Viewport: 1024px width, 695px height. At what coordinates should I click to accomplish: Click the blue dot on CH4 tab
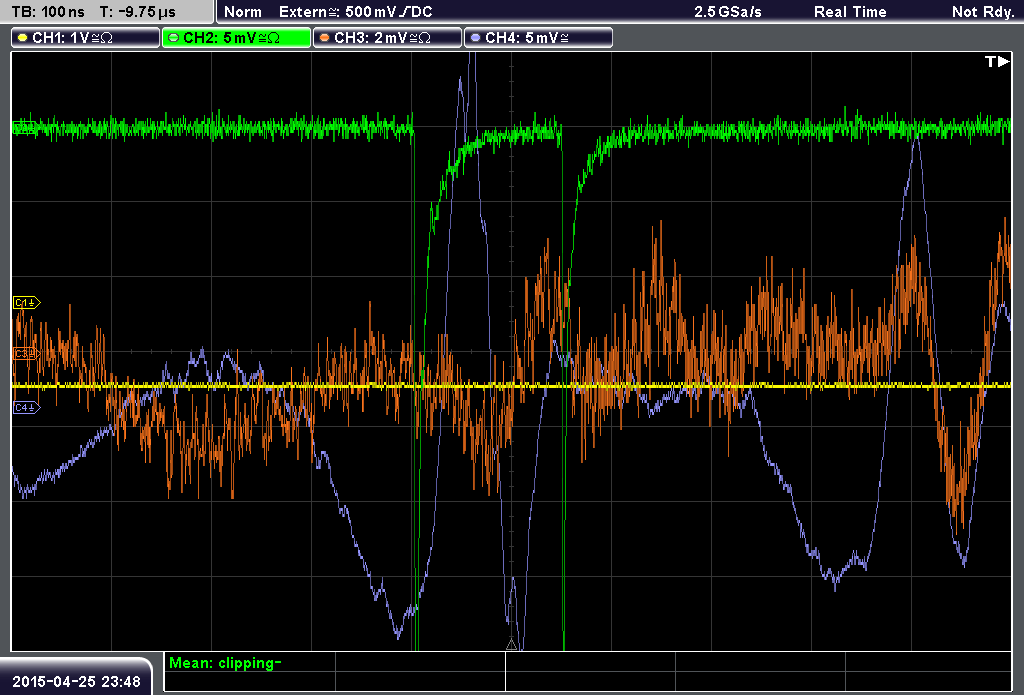[475, 38]
